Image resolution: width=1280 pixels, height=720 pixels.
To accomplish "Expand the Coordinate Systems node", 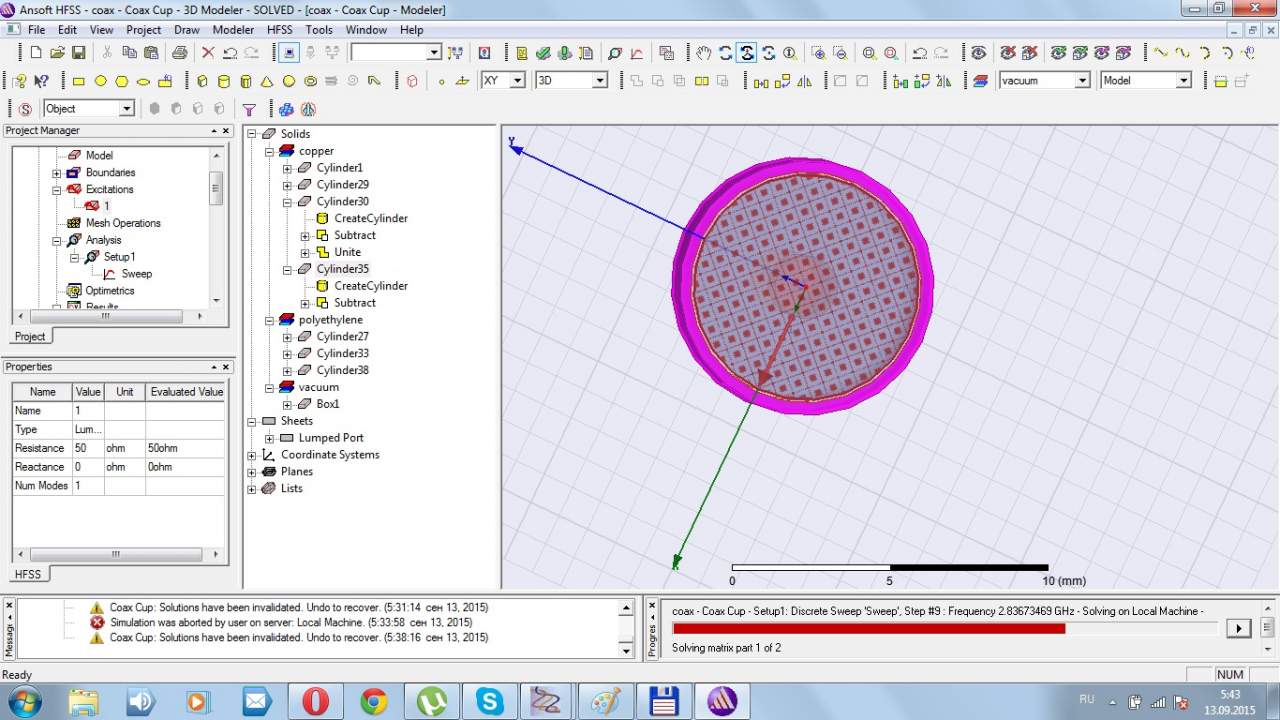I will [252, 455].
